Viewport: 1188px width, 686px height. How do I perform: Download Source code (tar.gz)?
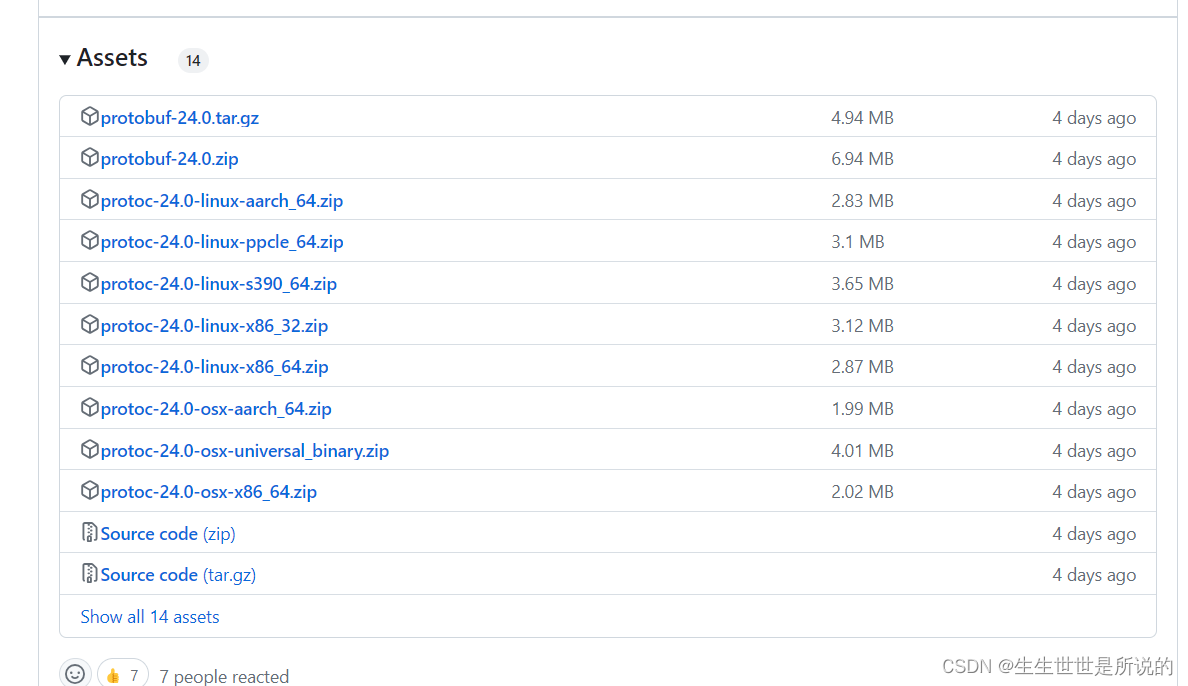pyautogui.click(x=178, y=575)
